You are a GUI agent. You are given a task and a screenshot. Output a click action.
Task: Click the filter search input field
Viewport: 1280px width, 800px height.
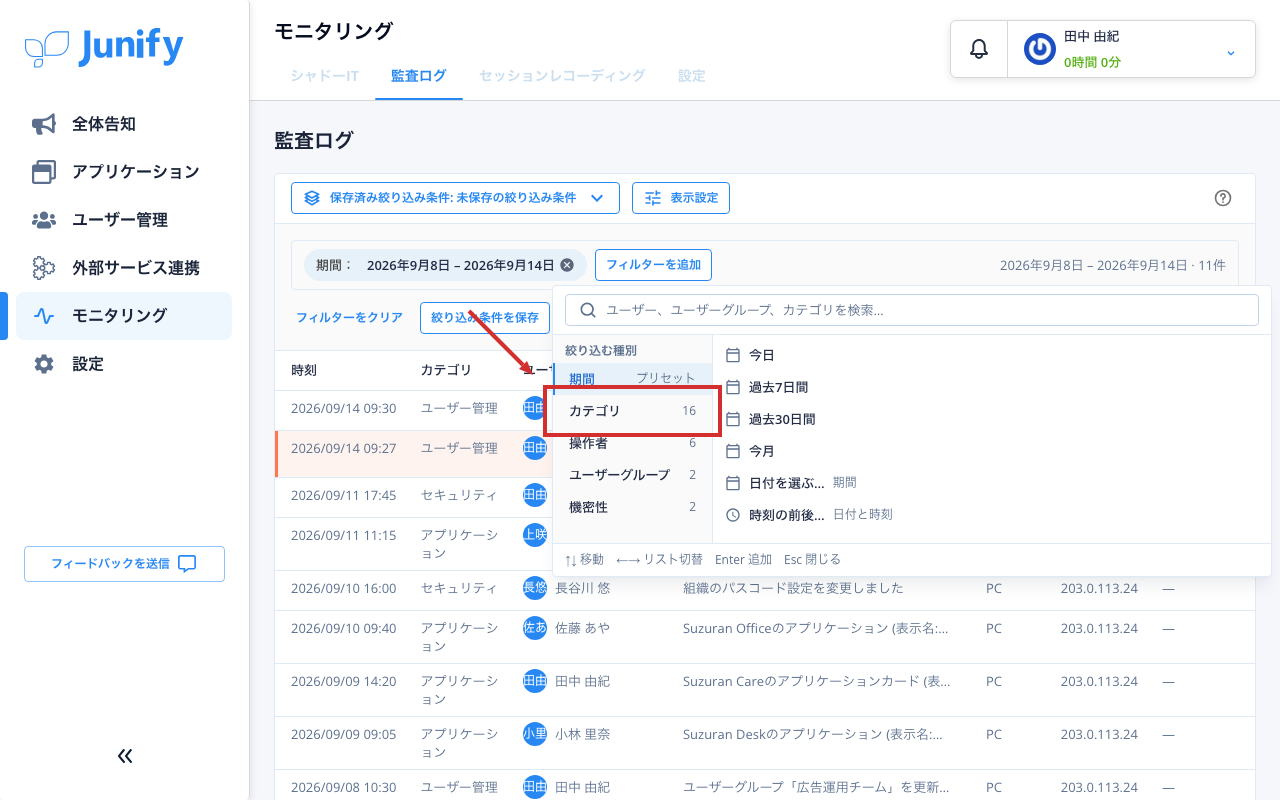pos(912,310)
